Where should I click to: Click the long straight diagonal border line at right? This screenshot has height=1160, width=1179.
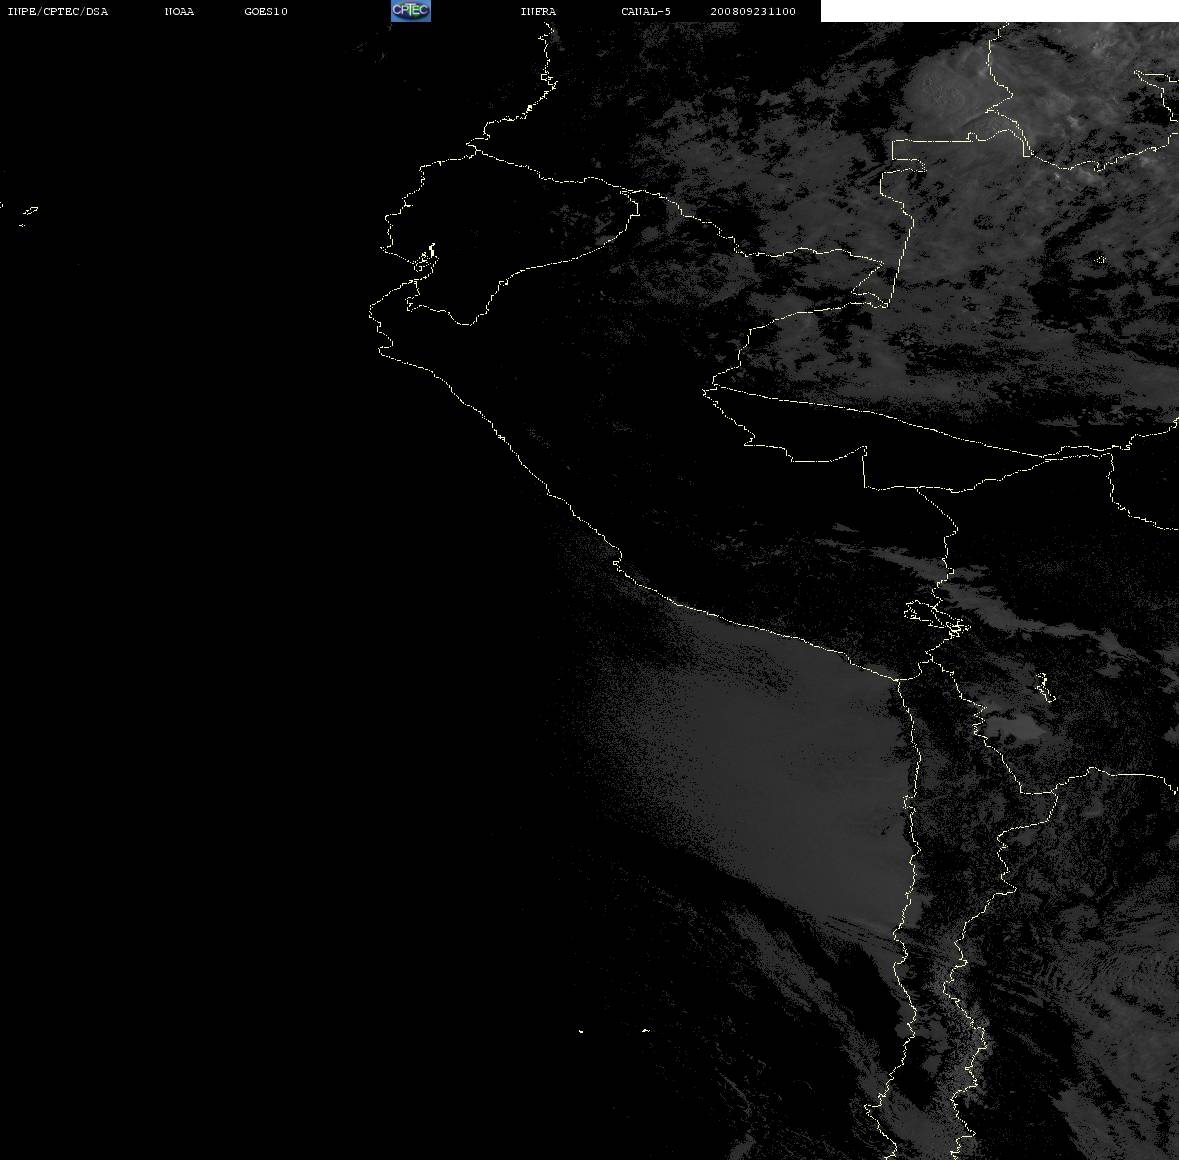pos(876,419)
